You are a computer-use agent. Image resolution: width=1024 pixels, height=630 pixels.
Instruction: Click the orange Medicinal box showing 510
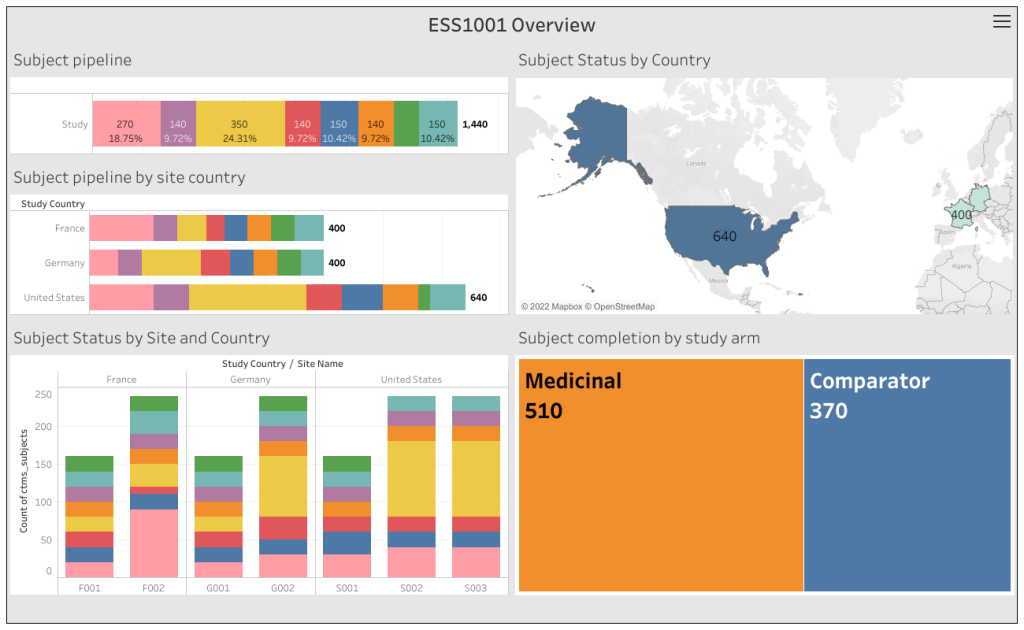coord(660,470)
